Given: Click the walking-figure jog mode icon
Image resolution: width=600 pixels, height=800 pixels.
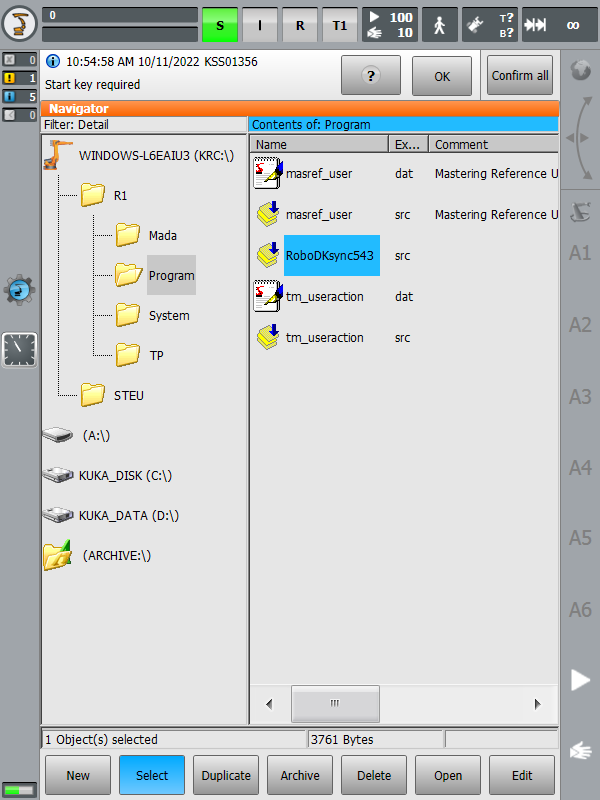Looking at the screenshot, I should [440, 24].
